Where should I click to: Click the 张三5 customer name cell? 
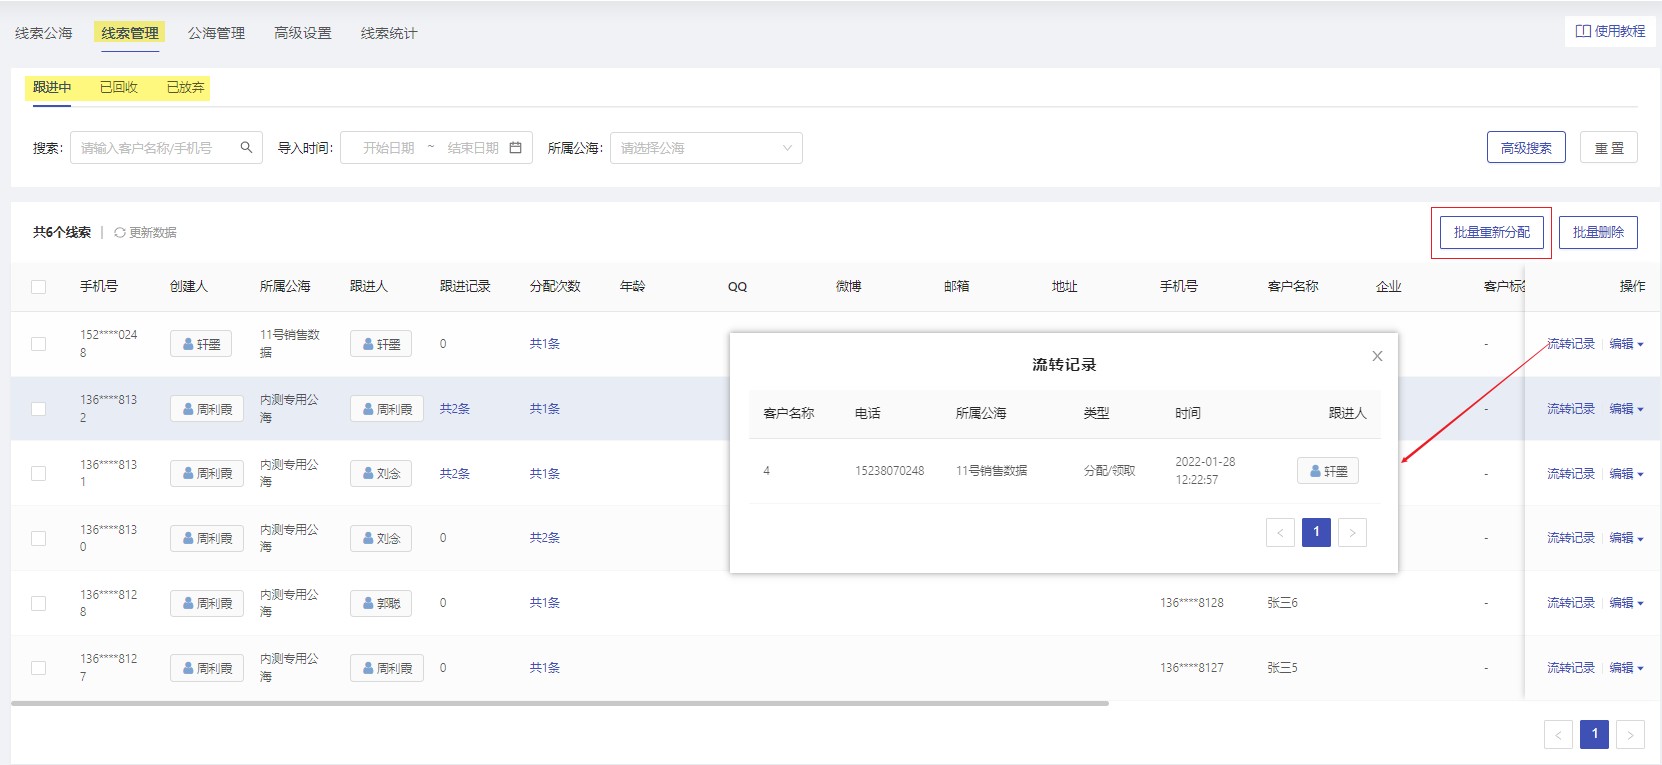click(x=1283, y=668)
